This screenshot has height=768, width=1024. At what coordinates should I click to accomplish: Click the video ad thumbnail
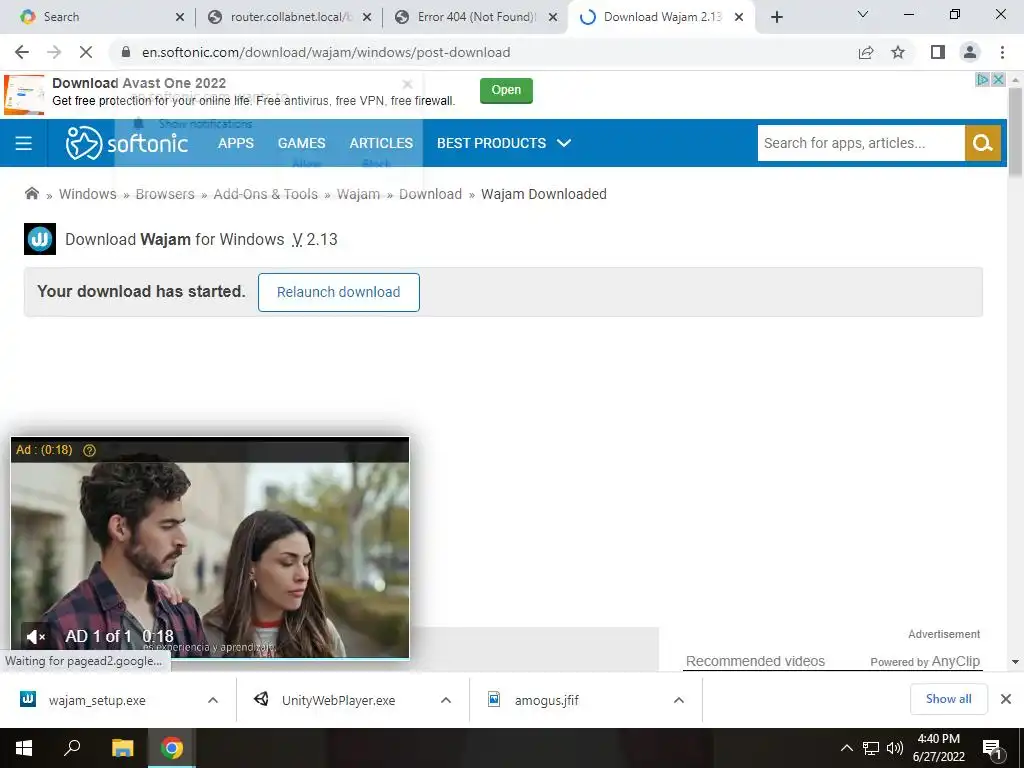click(210, 547)
